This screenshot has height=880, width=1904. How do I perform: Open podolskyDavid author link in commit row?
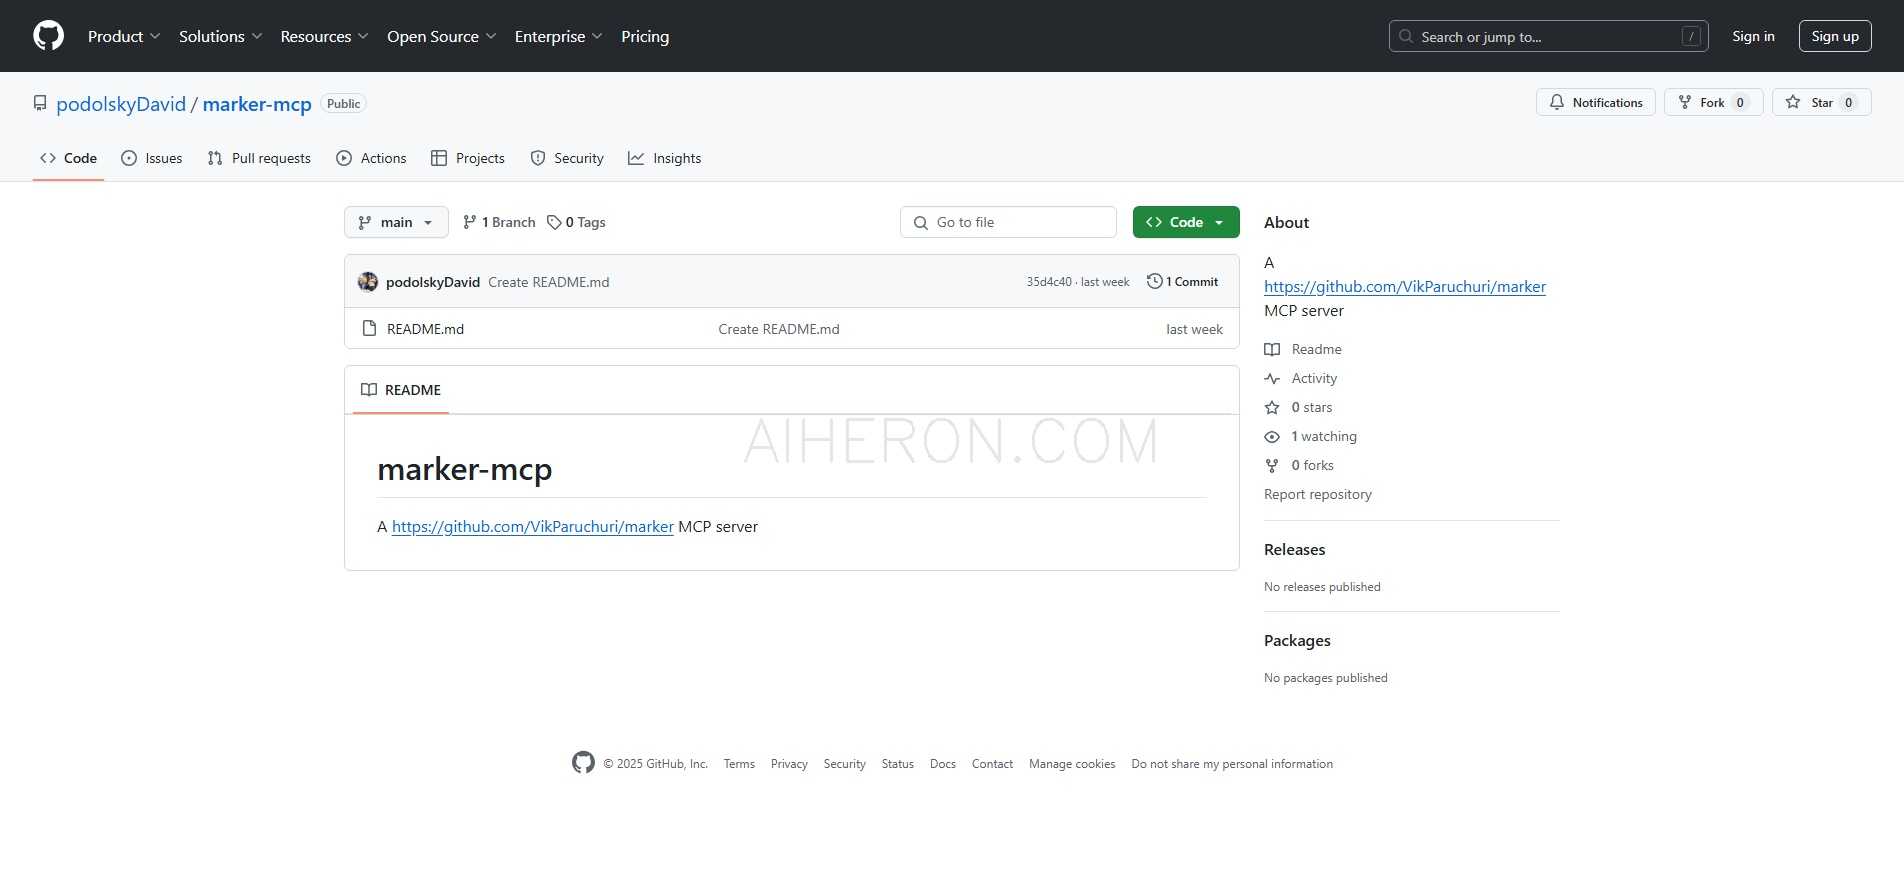coord(433,282)
